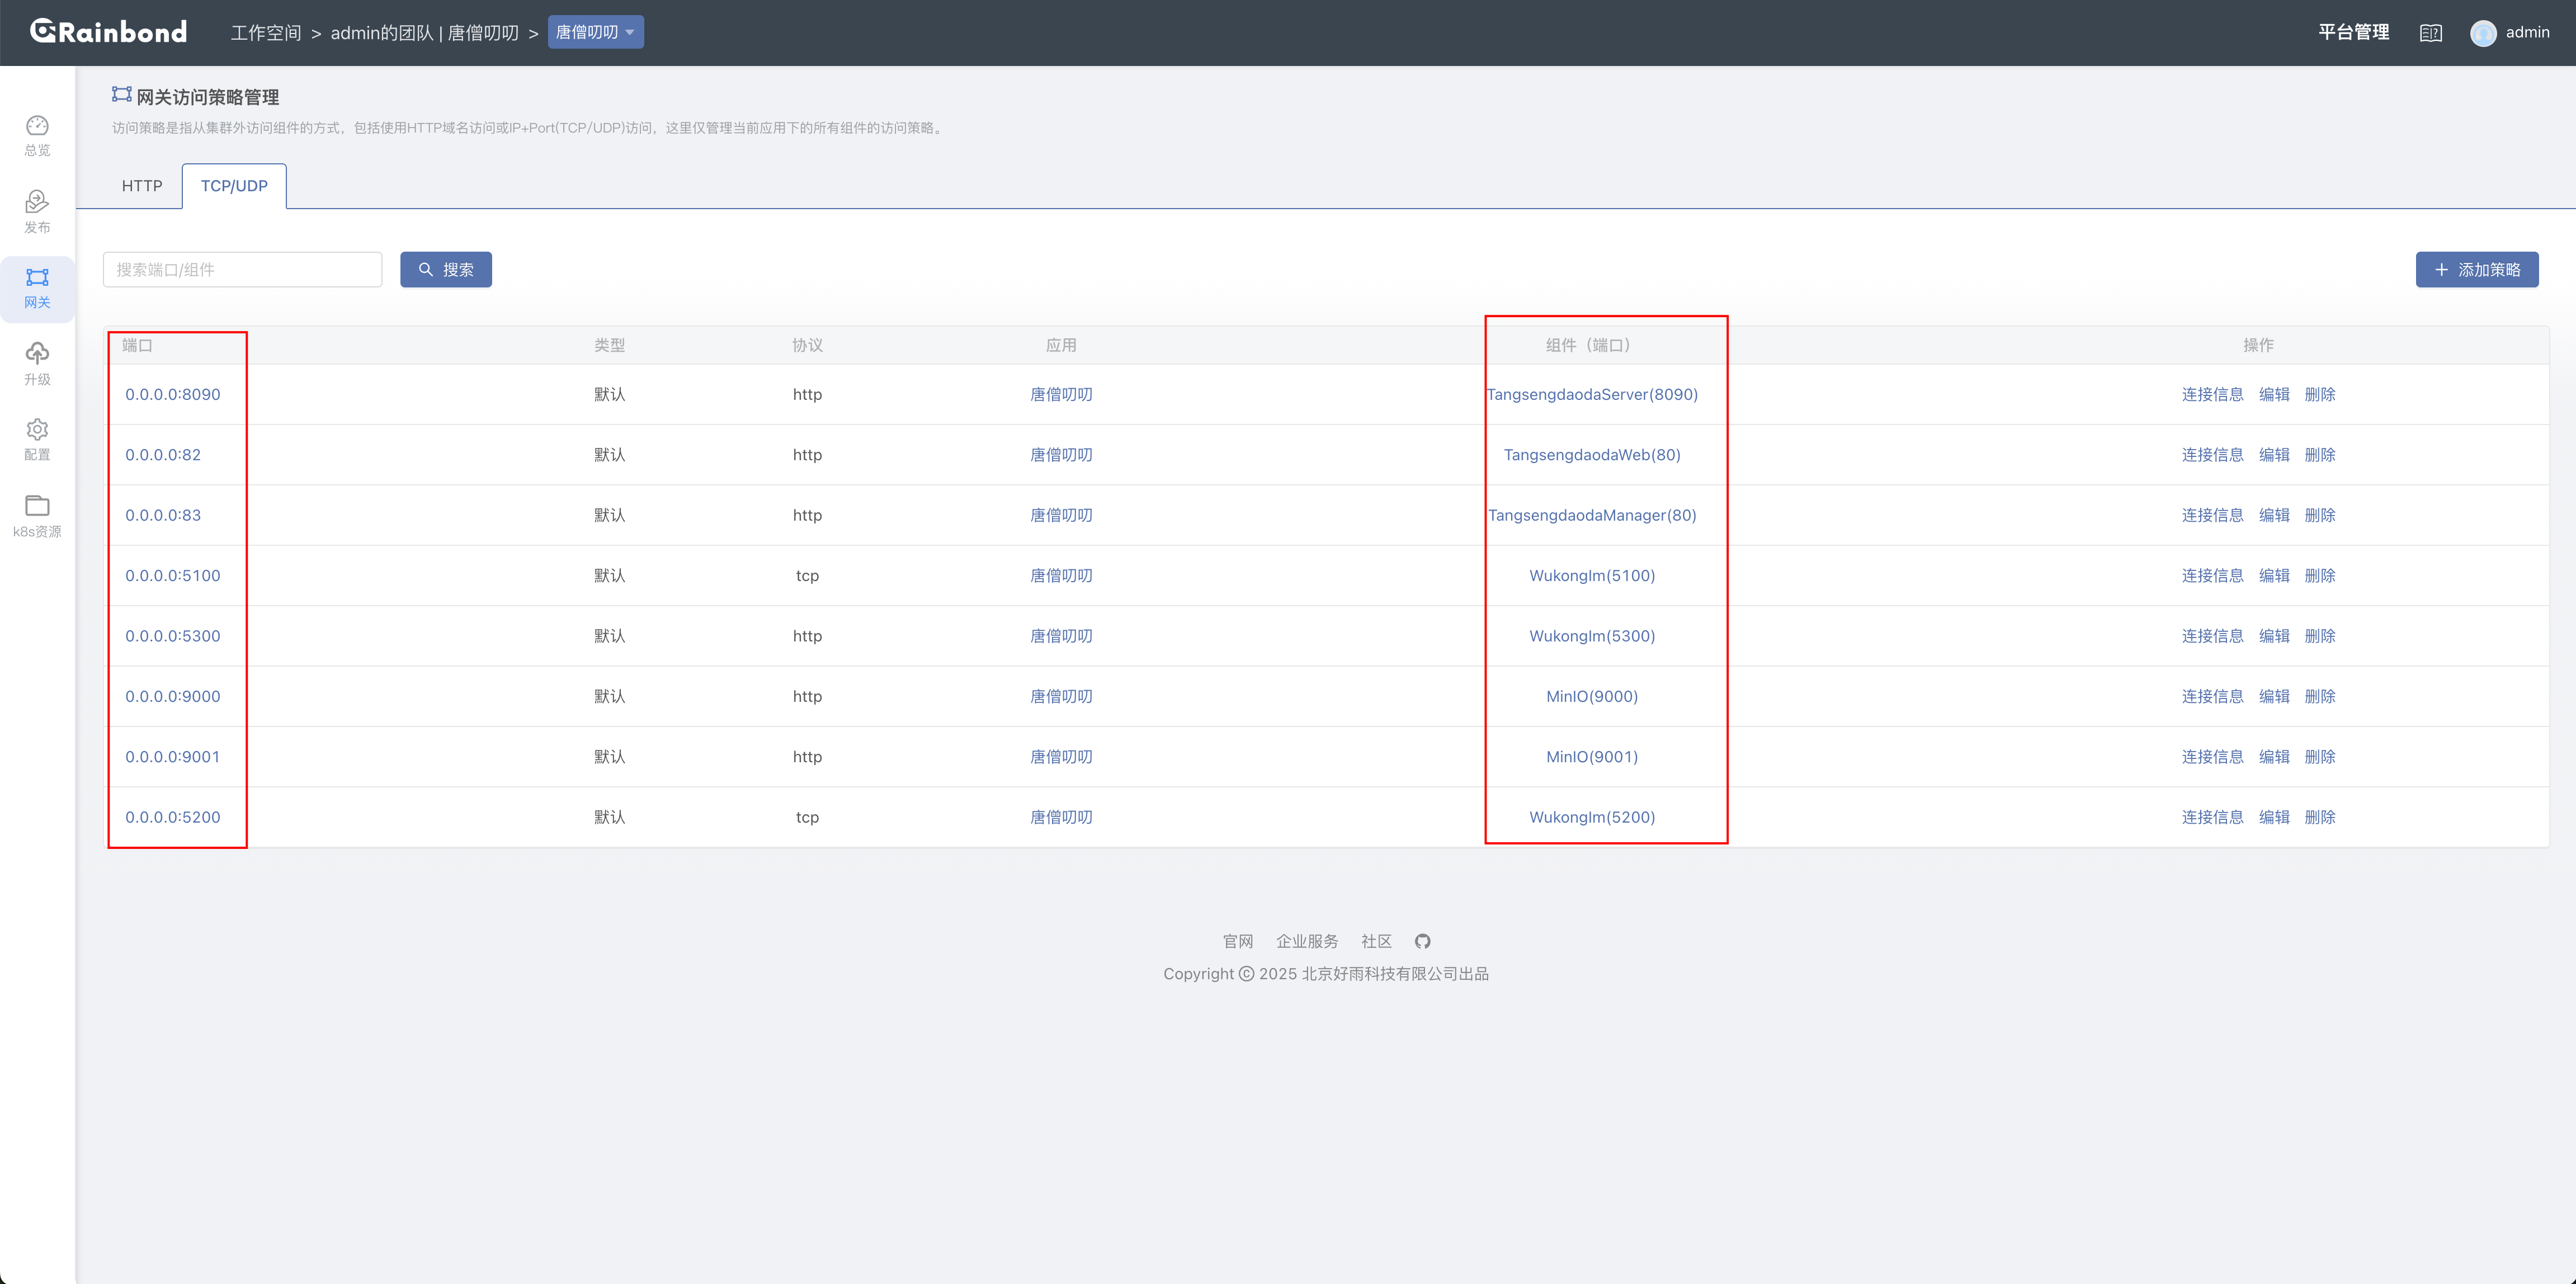Select the 网关 gateway sidebar icon
The height and width of the screenshot is (1284, 2576).
37,278
